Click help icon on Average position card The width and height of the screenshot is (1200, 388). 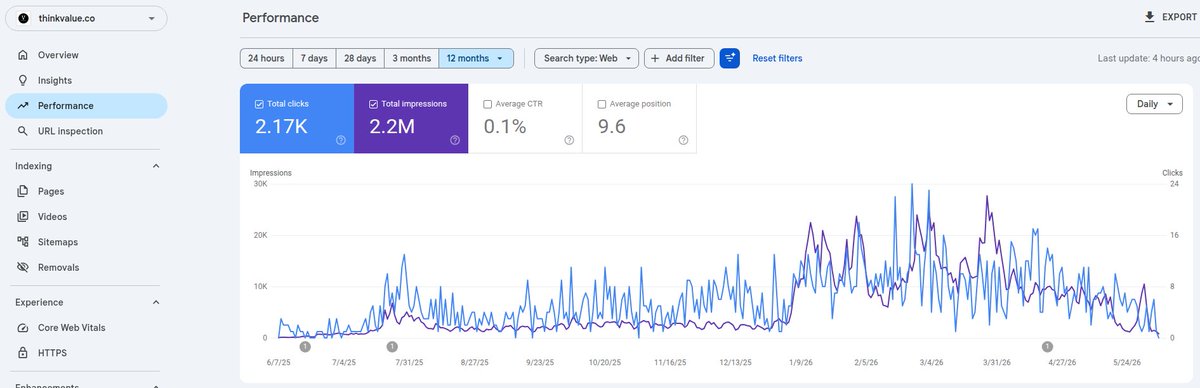point(683,140)
